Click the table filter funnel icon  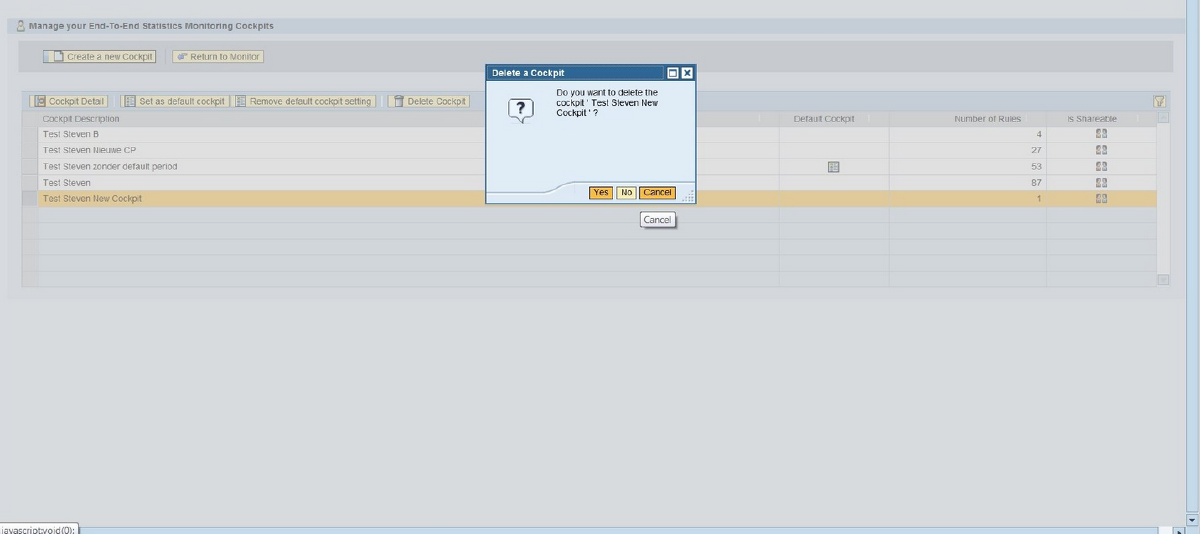(x=1159, y=101)
